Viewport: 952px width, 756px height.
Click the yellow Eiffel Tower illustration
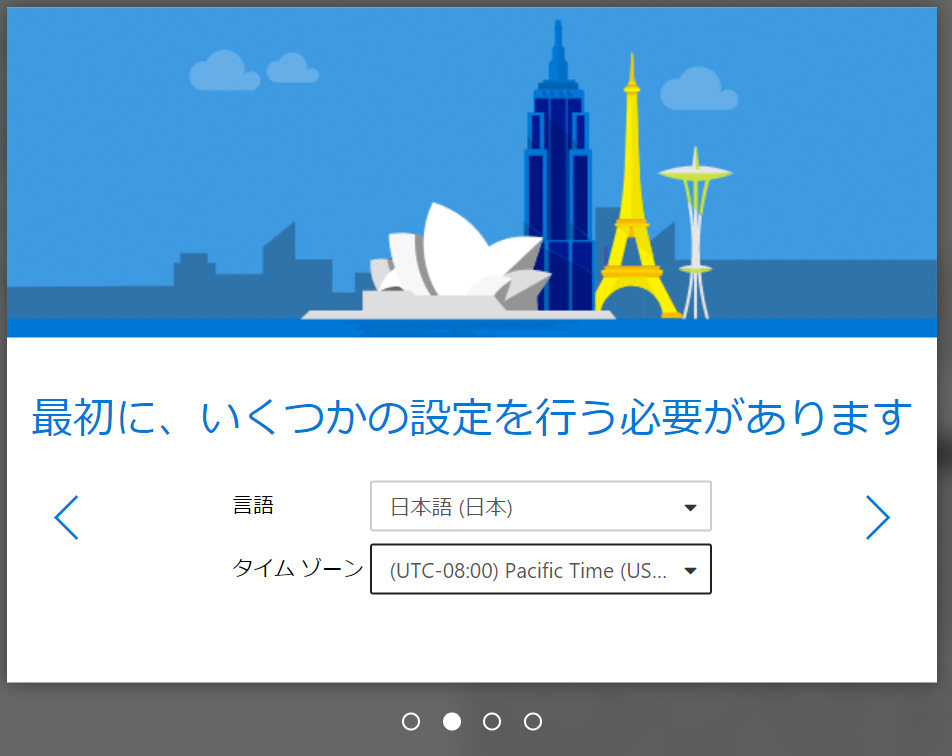pos(630,220)
